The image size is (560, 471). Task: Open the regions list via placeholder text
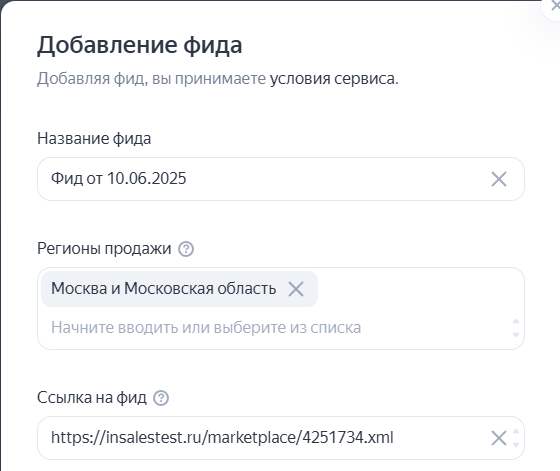coord(206,327)
